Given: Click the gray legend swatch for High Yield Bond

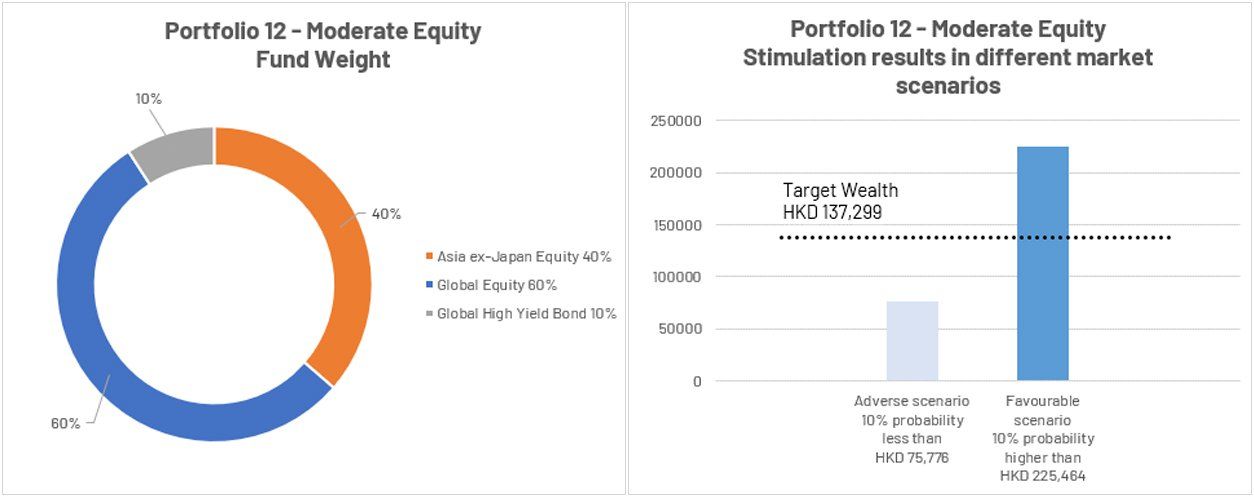Looking at the screenshot, I should pyautogui.click(x=430, y=314).
